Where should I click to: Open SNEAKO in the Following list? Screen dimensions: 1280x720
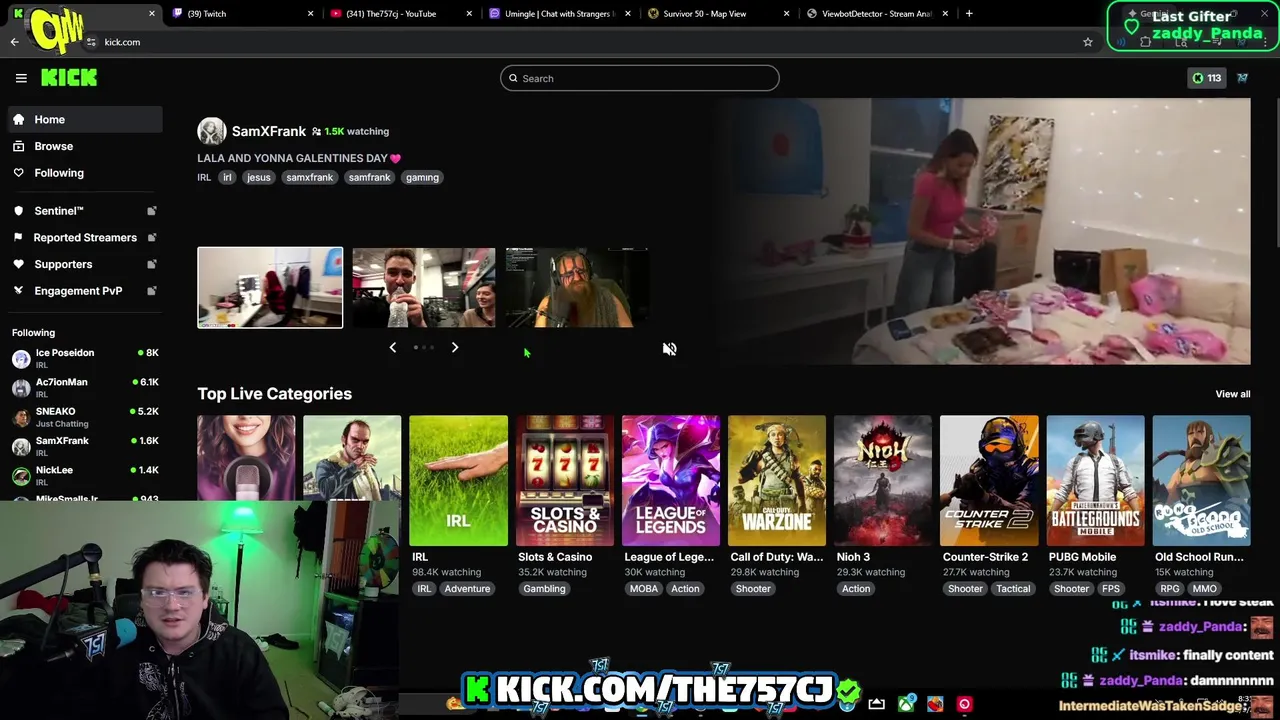click(x=84, y=416)
